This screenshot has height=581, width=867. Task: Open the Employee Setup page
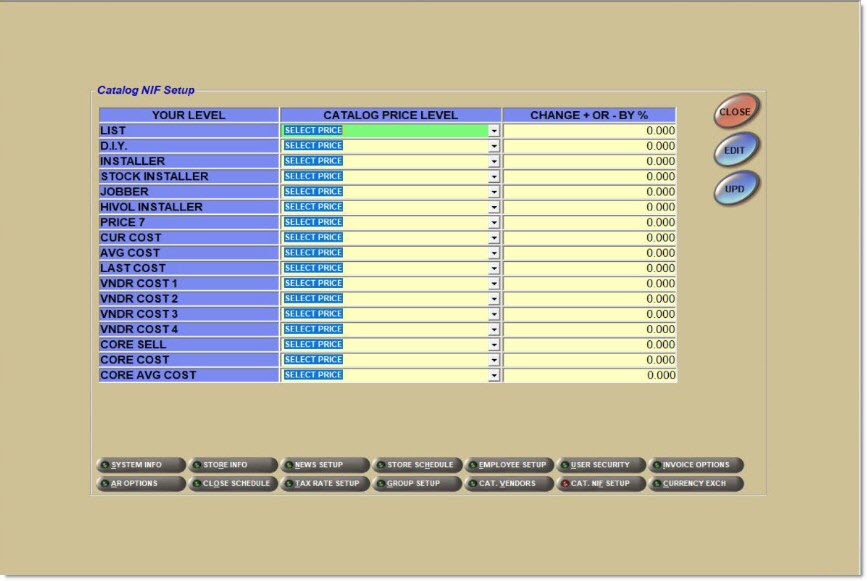509,465
